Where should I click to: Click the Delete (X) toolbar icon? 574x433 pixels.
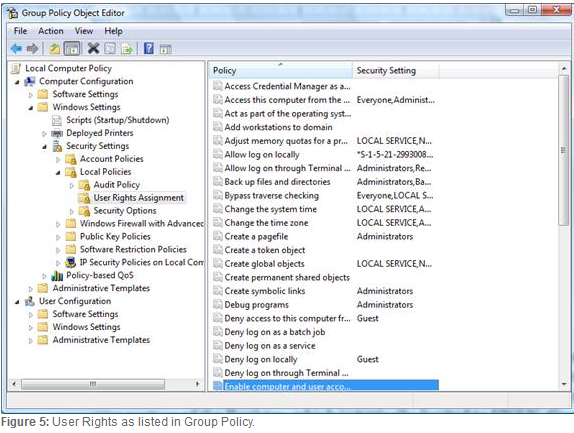93,48
